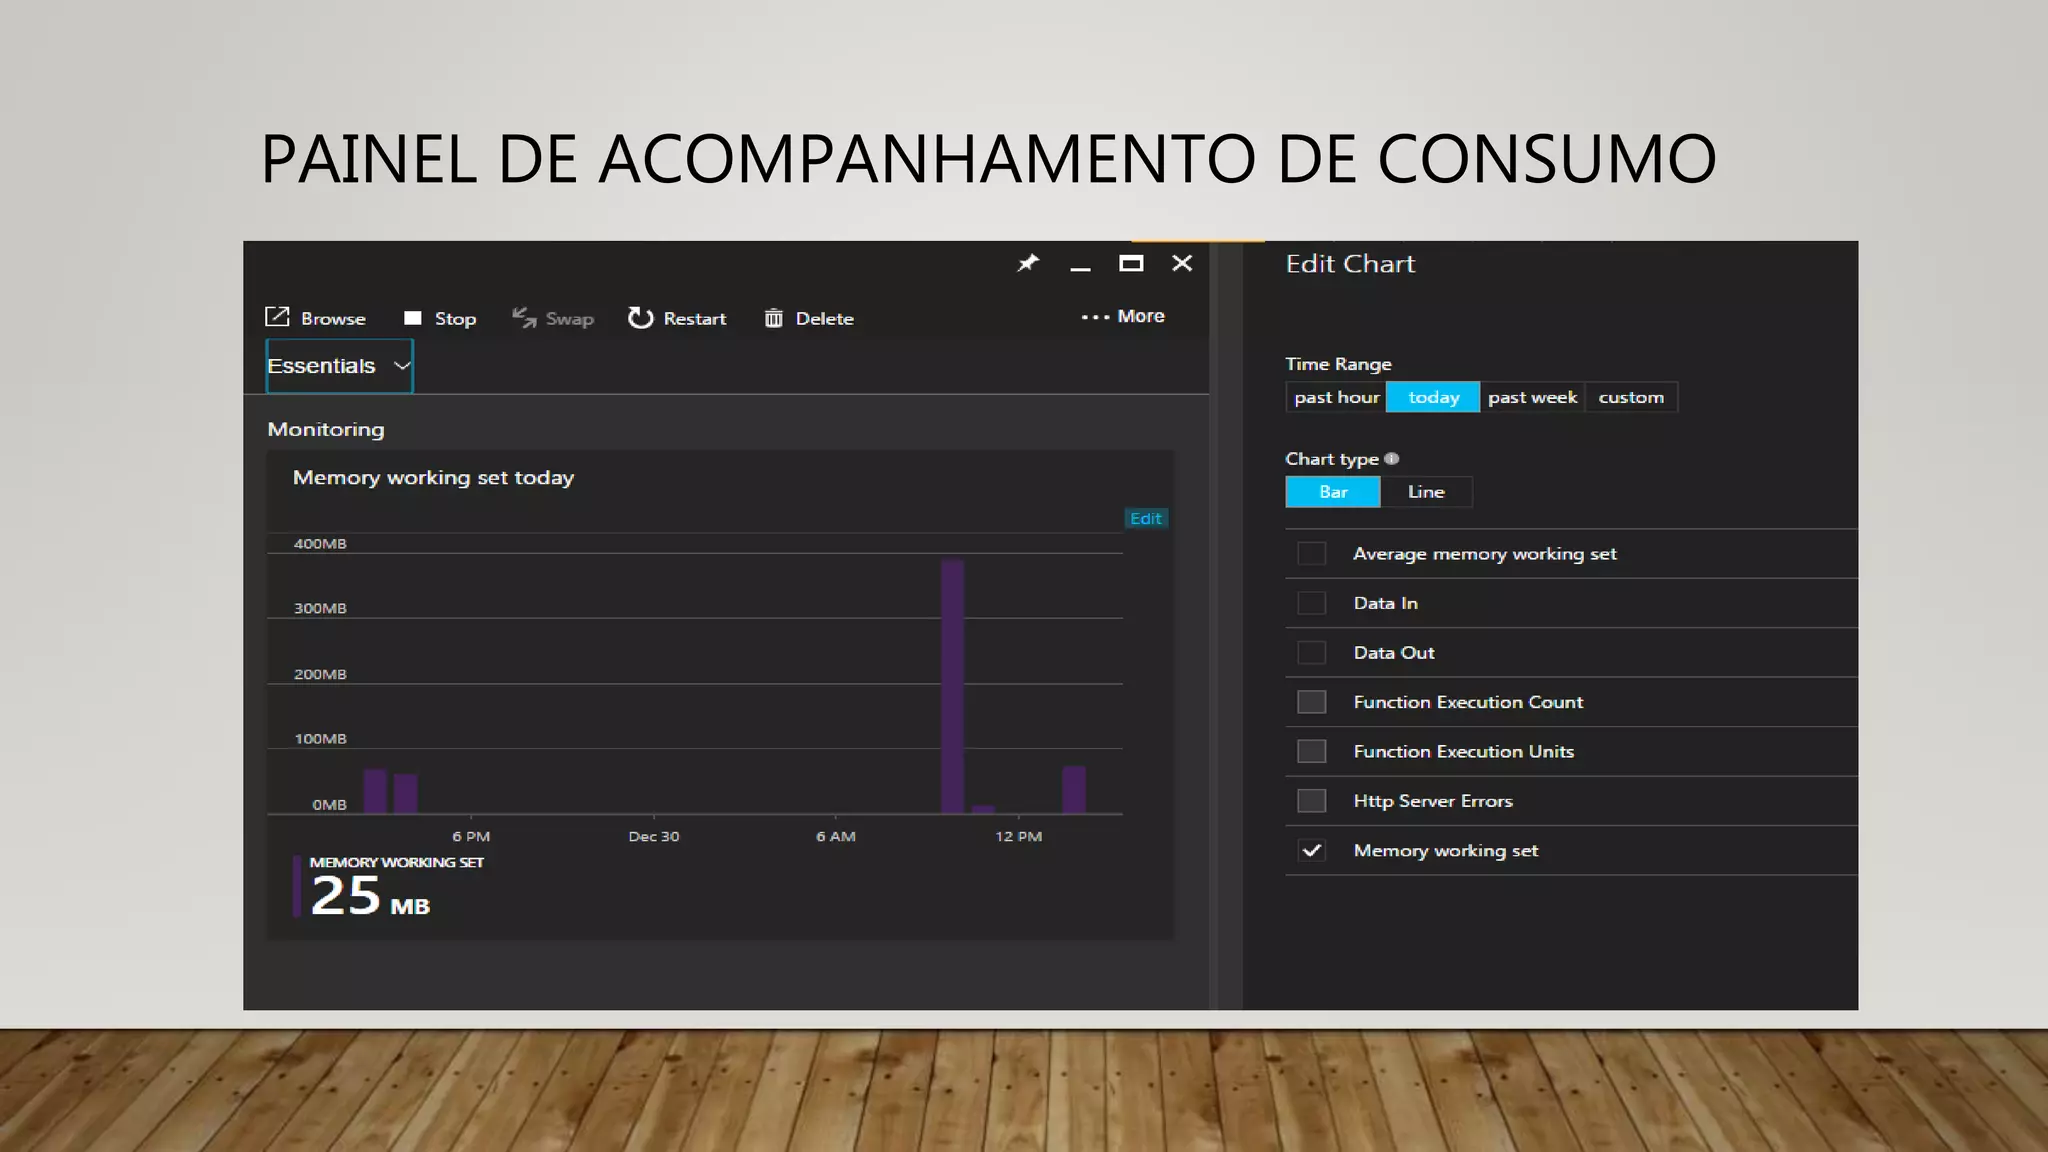Close the blade with X icon

point(1182,263)
